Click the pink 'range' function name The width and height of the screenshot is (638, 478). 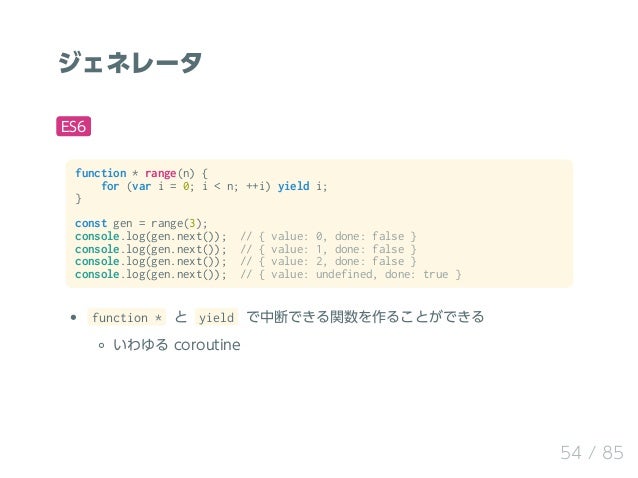coord(160,173)
